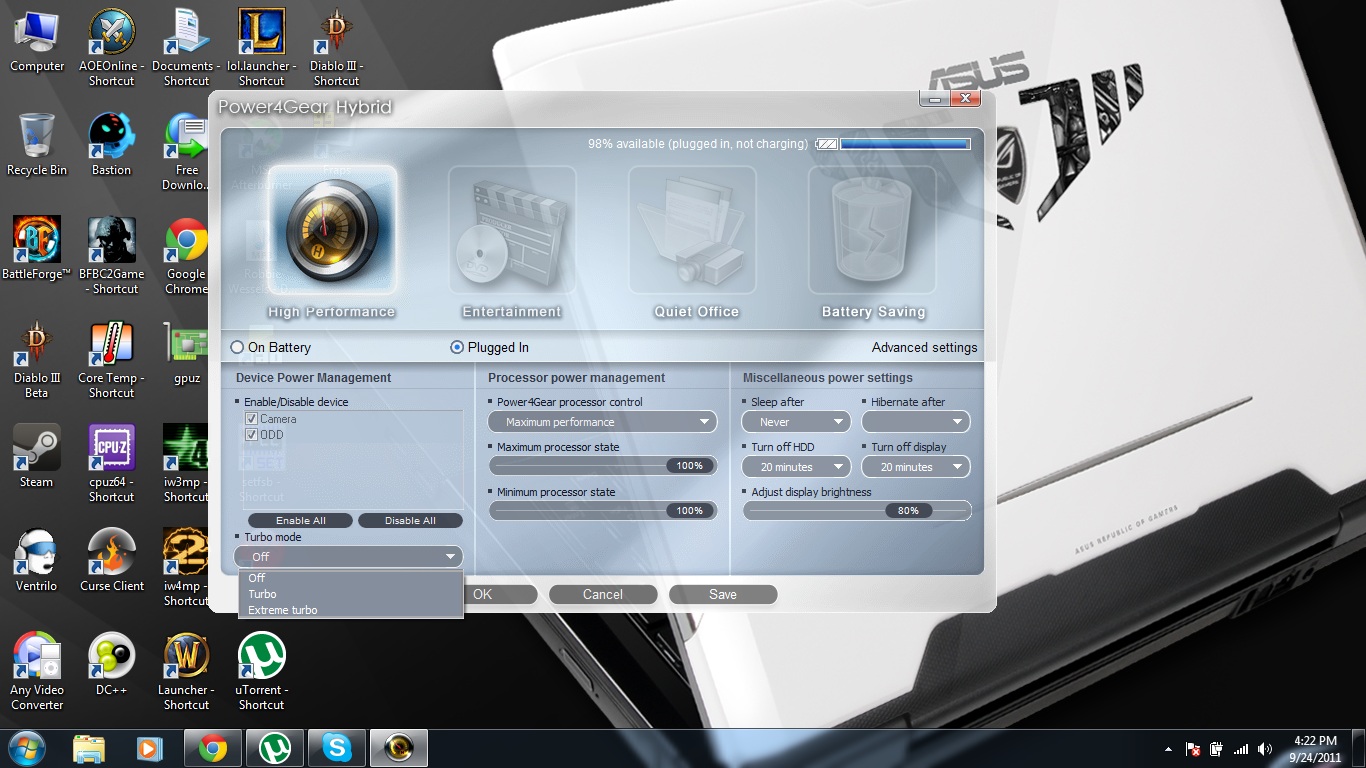Launch the lol.launcher shortcut icon
Screen dimensions: 1366x768
click(262, 46)
